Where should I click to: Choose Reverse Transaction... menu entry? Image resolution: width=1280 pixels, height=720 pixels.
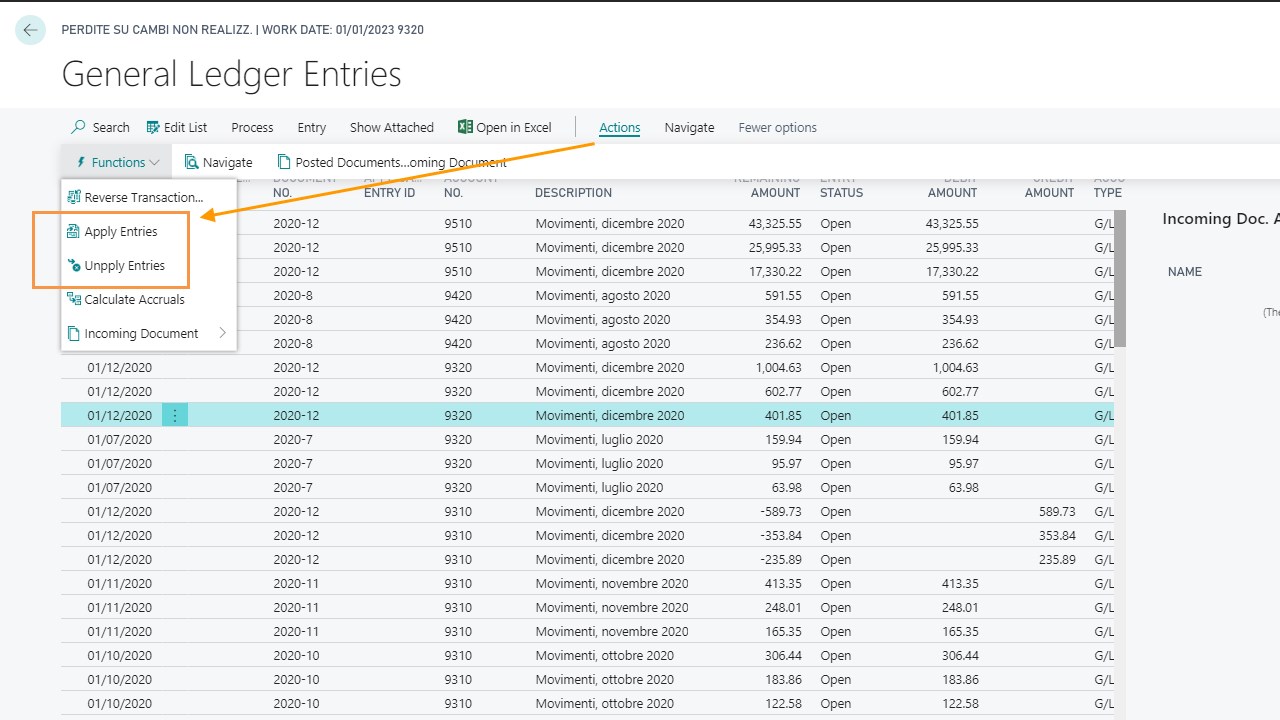pyautogui.click(x=149, y=197)
